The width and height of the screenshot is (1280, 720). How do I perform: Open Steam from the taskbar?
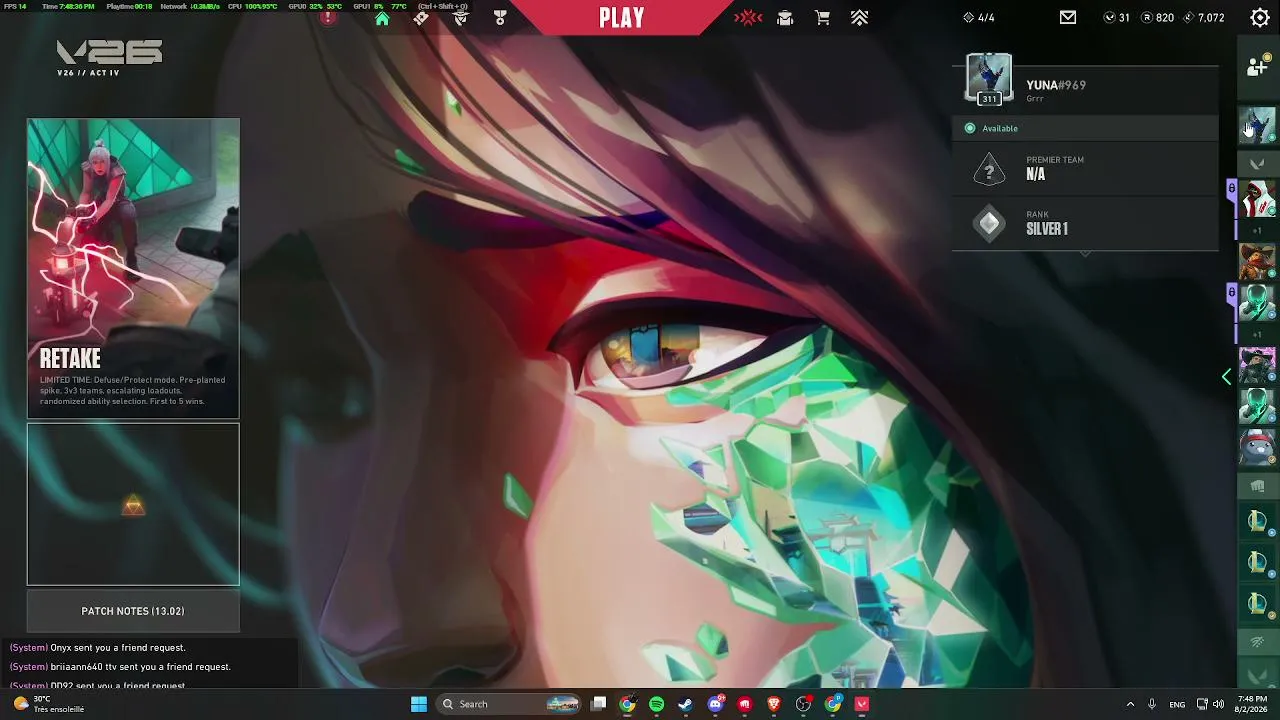(x=685, y=704)
